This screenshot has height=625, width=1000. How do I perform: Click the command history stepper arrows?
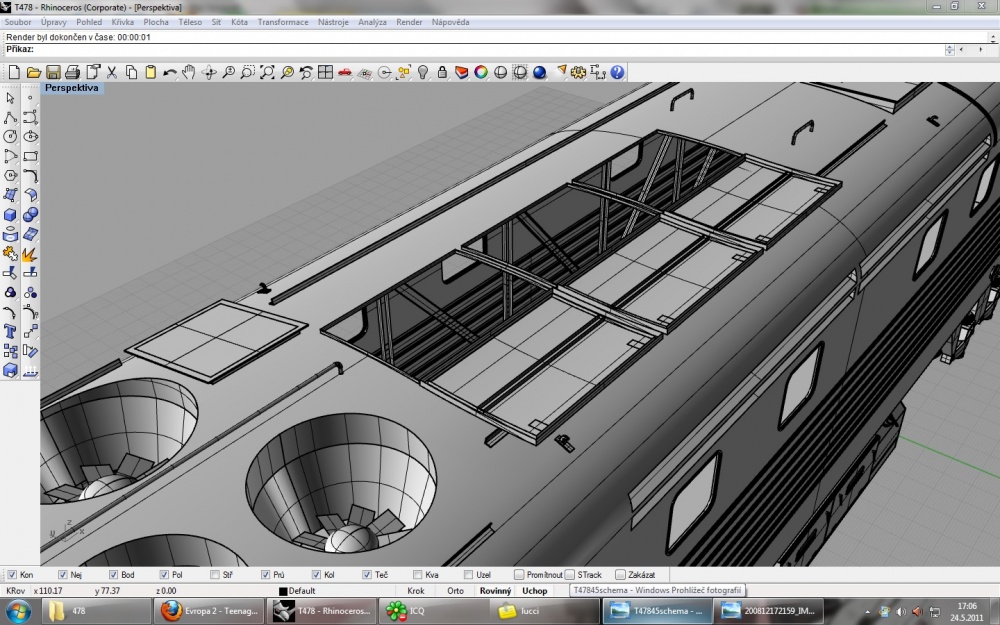950,50
